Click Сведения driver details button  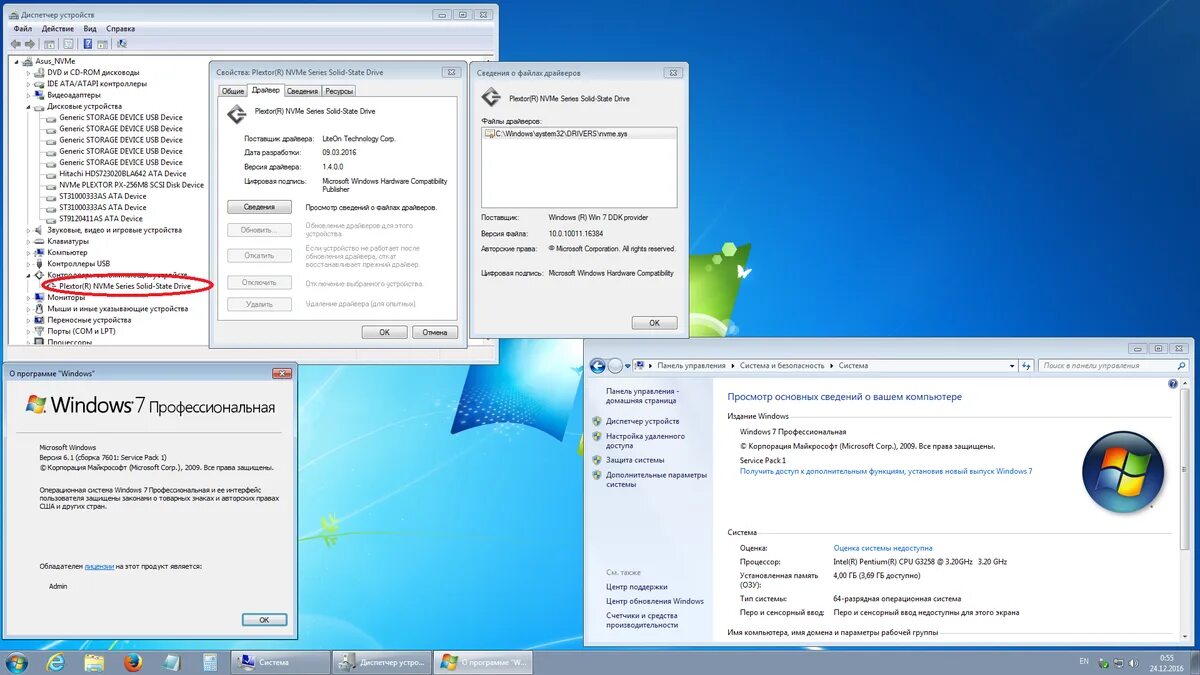pyautogui.click(x=259, y=207)
